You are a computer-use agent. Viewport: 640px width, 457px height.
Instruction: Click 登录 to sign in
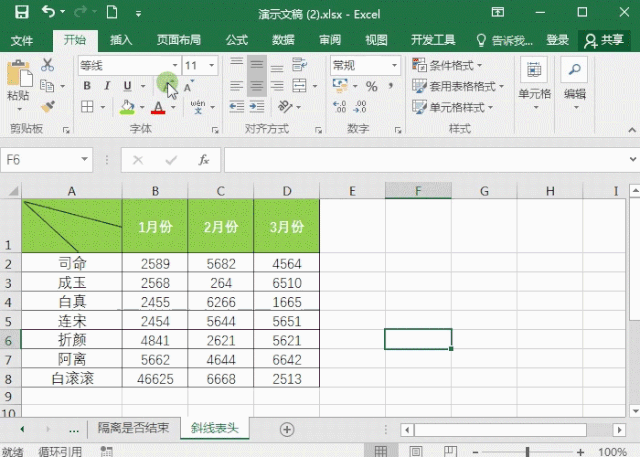coord(558,40)
